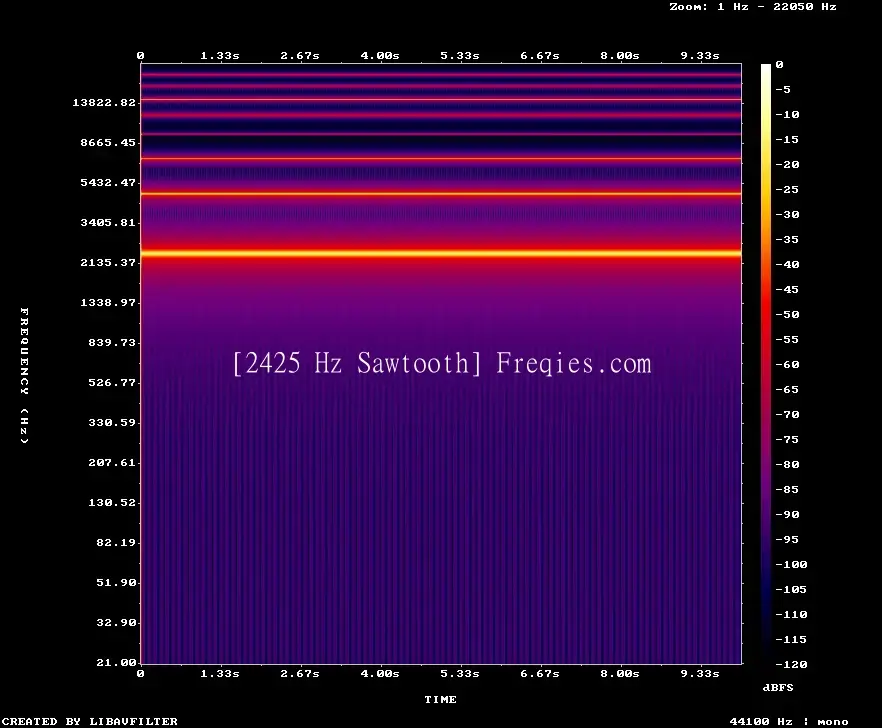Click the vertical FREQUENCY (Hz) axis title

[24, 375]
